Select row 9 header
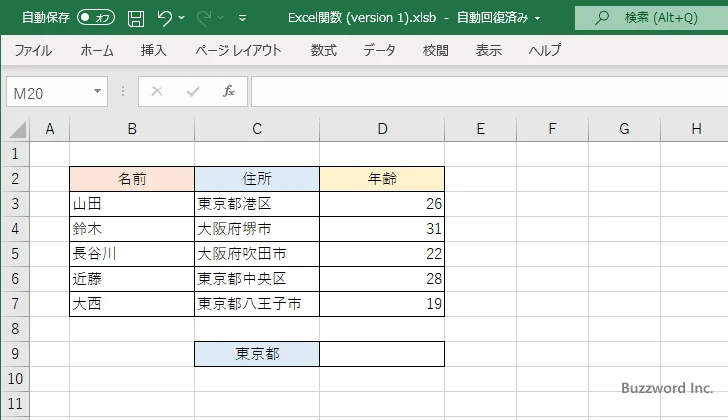Image resolution: width=728 pixels, height=420 pixels. (x=15, y=354)
